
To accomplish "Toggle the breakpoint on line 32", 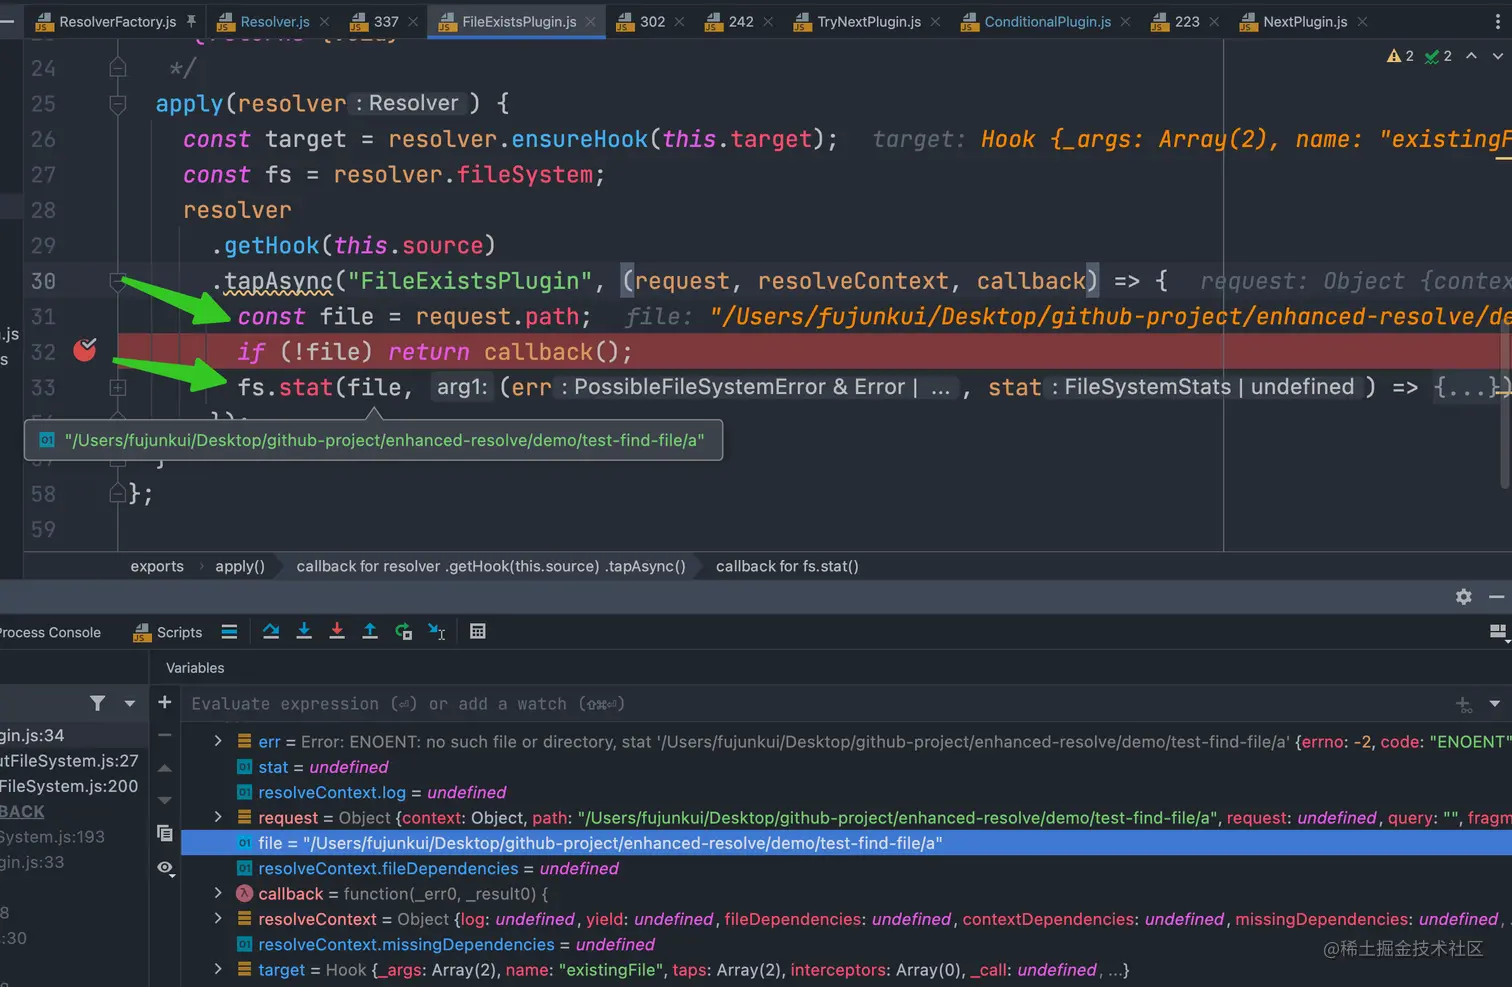I will coord(85,350).
